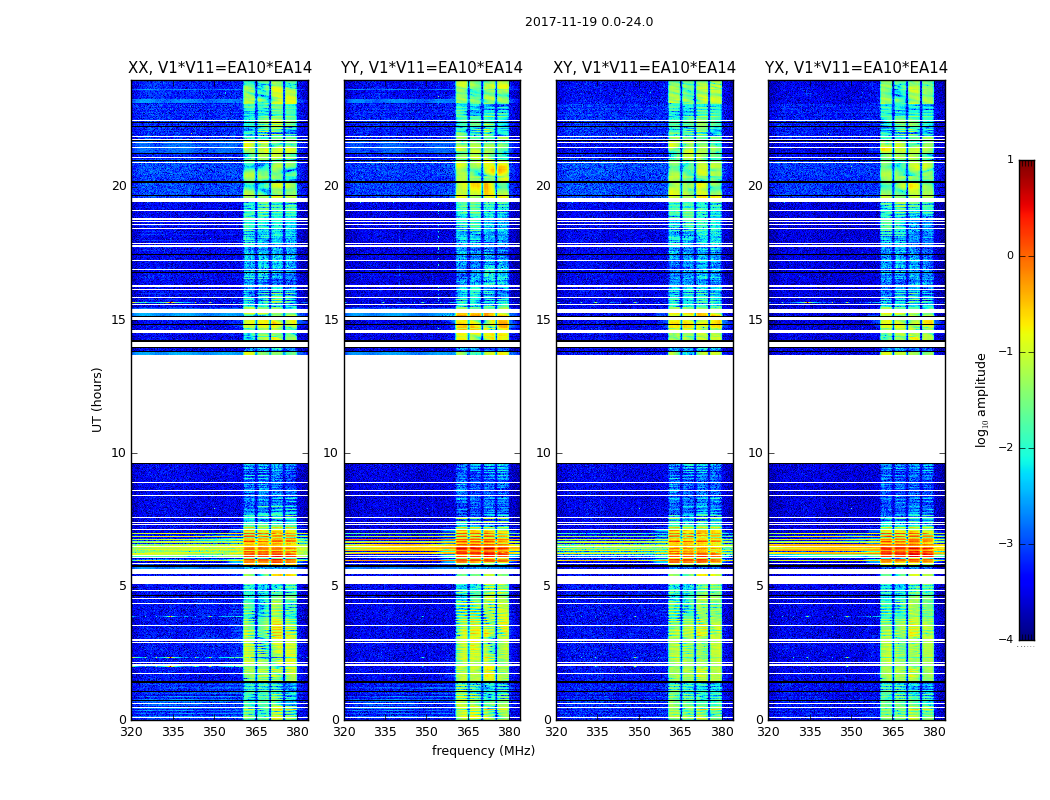
Task: Click the YX panel title
Action: [x=856, y=68]
